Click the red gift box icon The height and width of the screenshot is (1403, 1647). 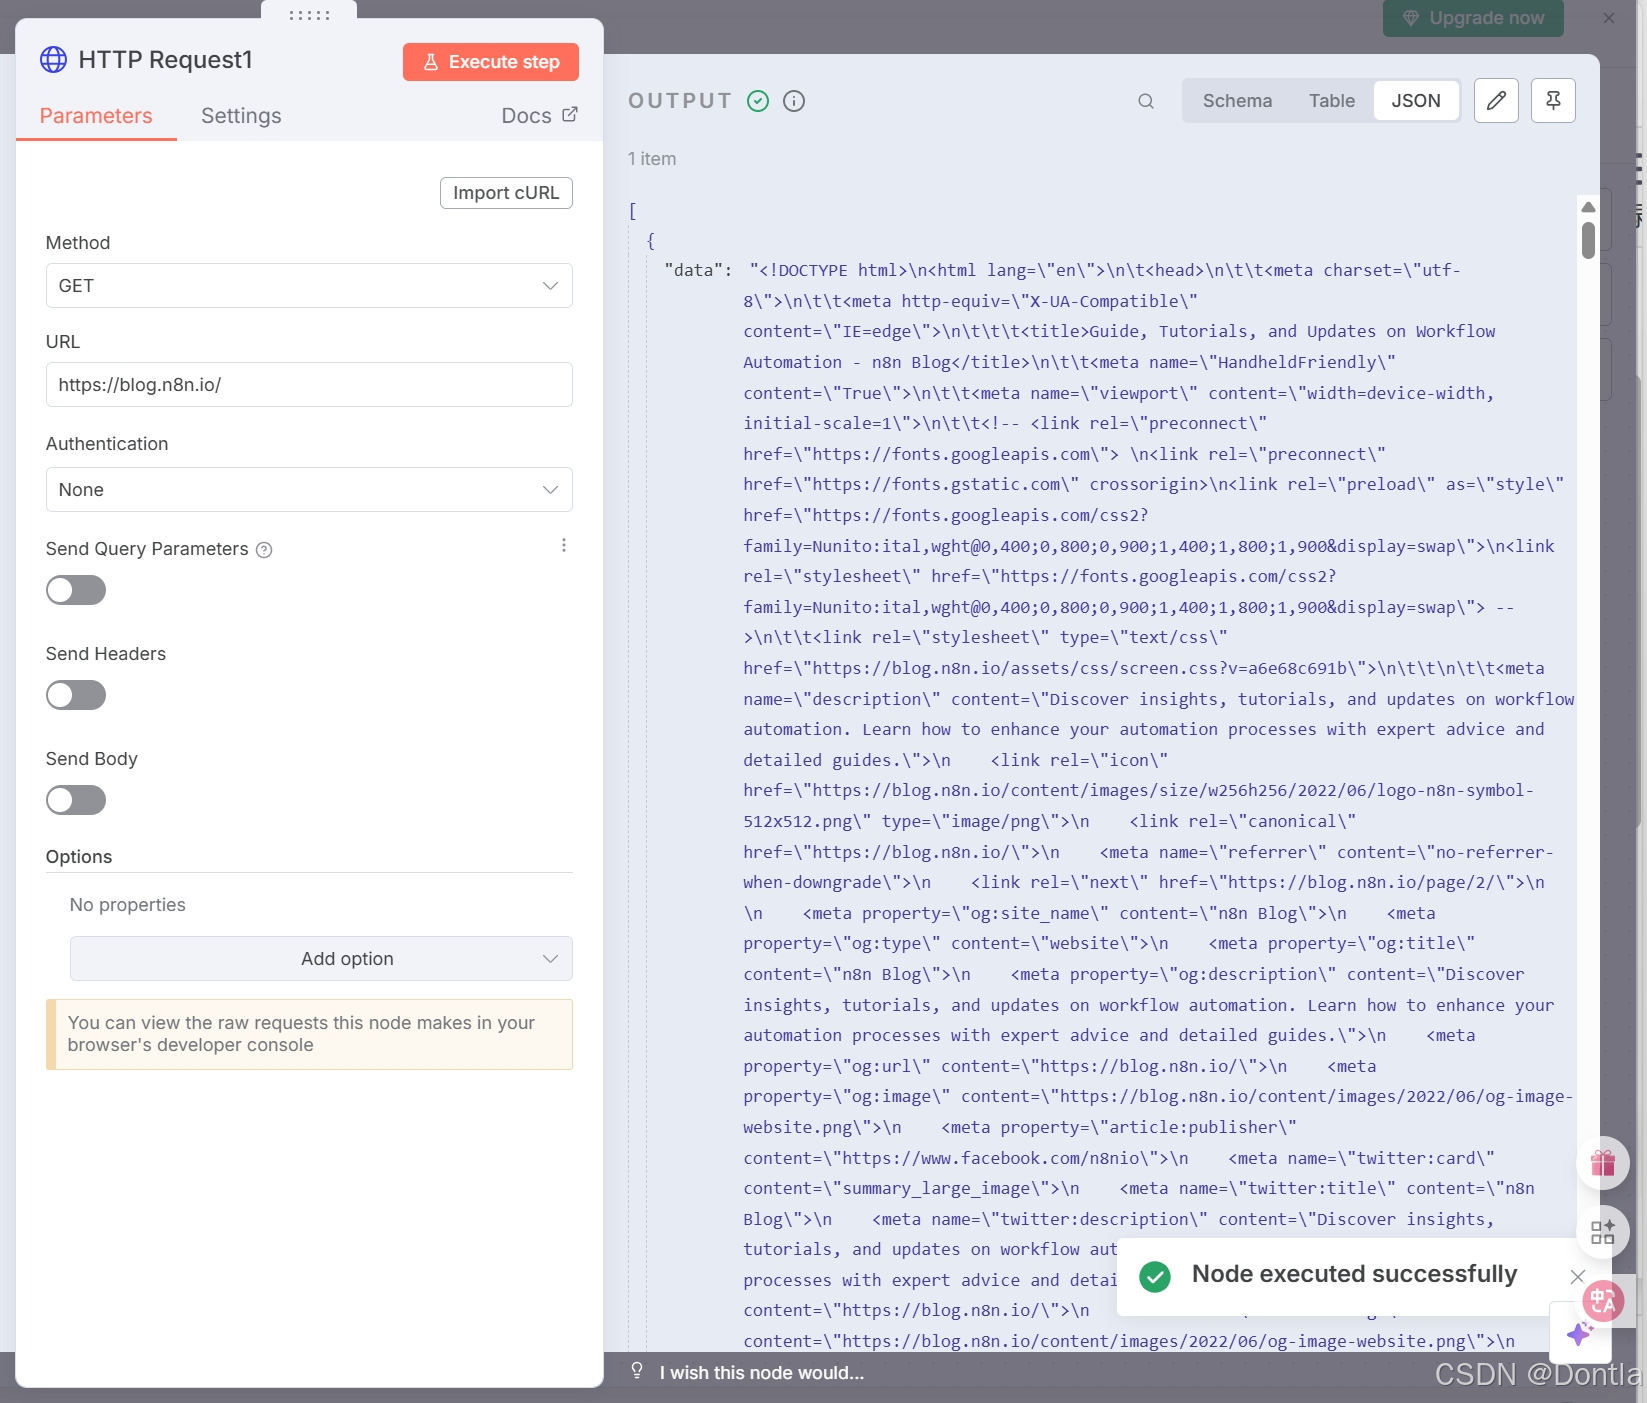pos(1603,1163)
